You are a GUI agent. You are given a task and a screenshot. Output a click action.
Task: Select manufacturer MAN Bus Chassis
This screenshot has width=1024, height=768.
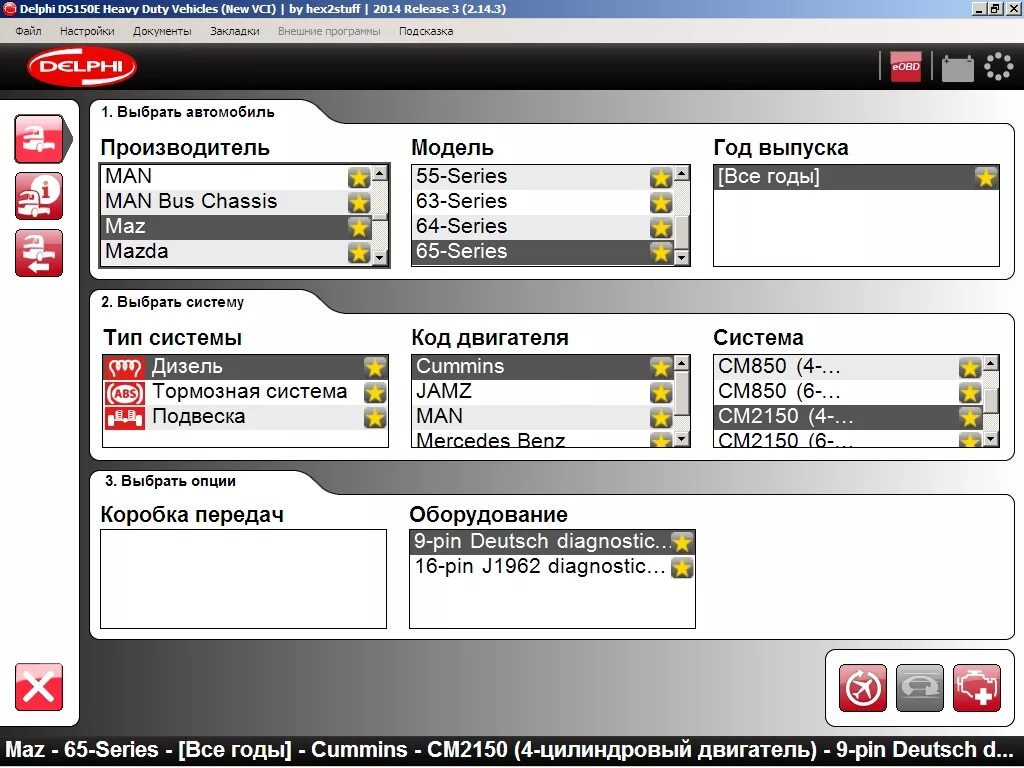tap(236, 201)
